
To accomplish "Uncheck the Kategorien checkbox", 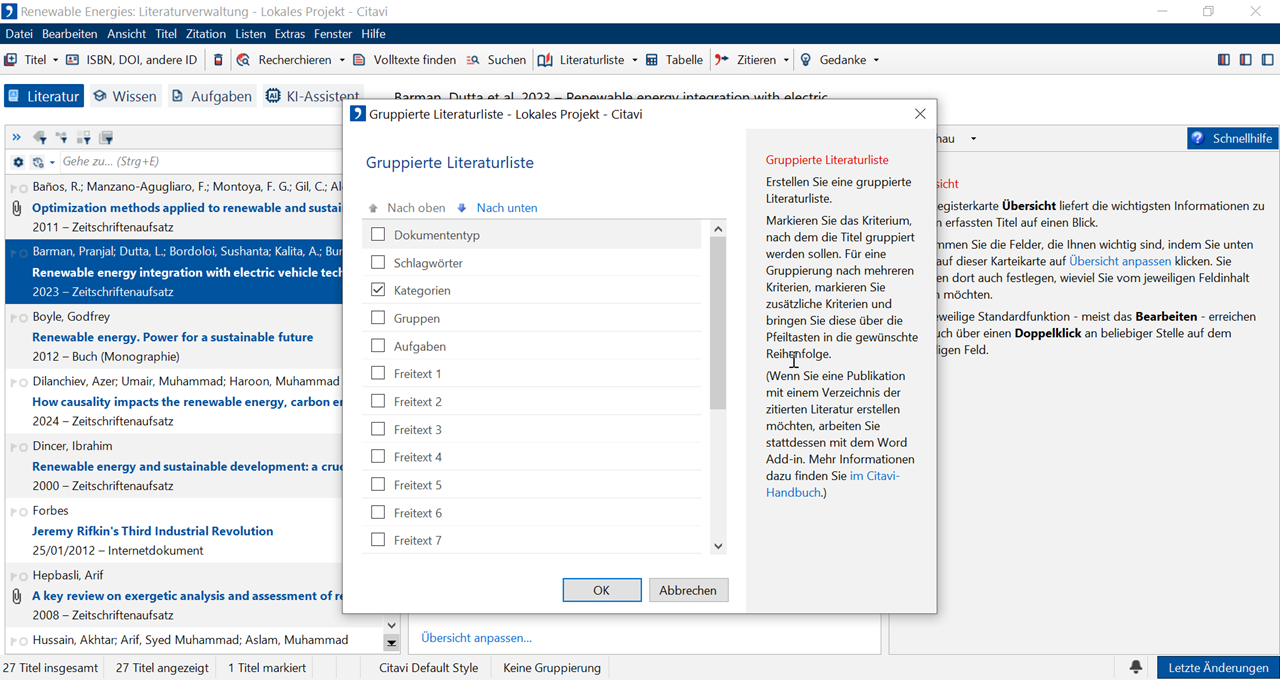I will click(378, 290).
